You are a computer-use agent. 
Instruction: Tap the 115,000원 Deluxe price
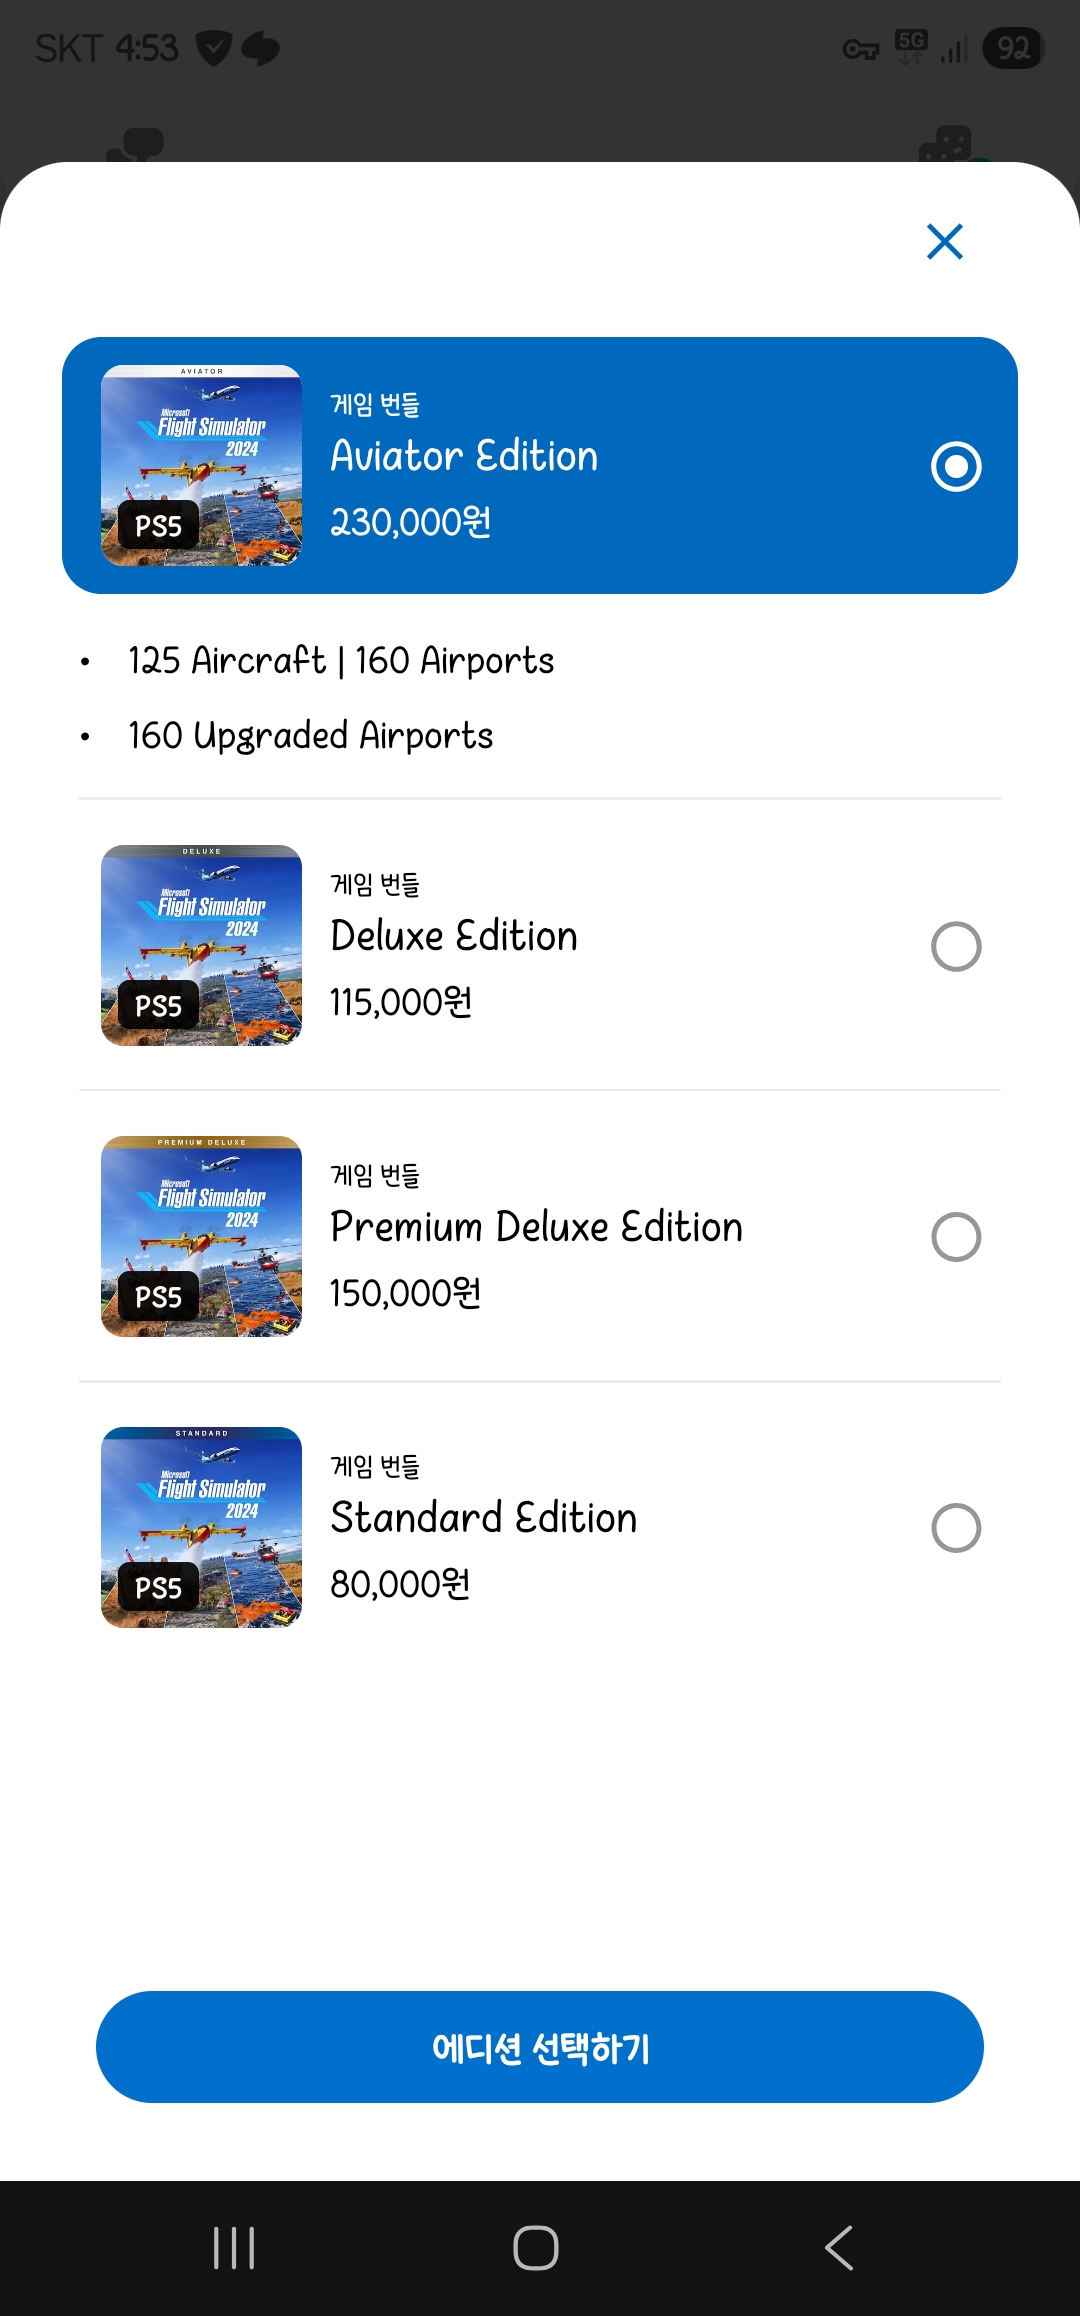(401, 1003)
